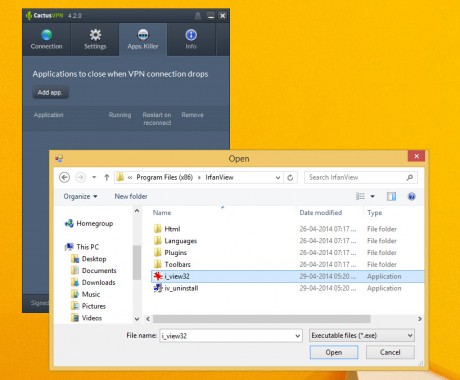Viewport: 460px width, 380px height.
Task: Sort files by Date modified column
Action: click(321, 213)
